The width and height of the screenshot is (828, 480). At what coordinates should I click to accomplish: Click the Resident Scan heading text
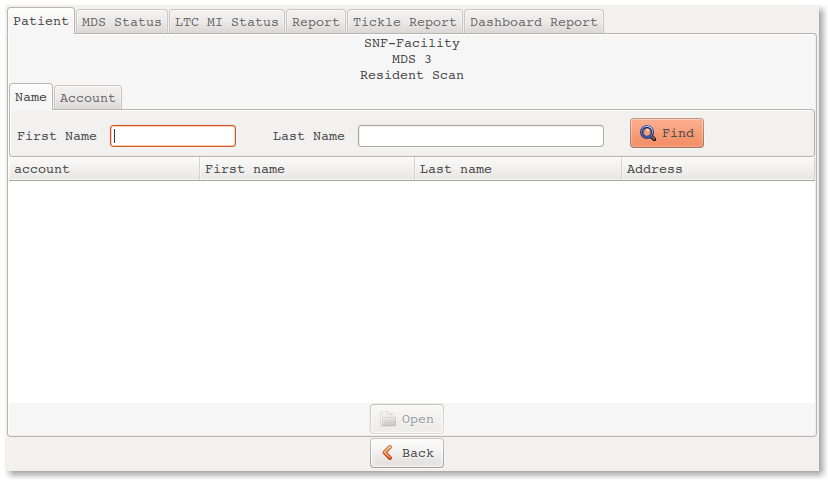pos(412,75)
